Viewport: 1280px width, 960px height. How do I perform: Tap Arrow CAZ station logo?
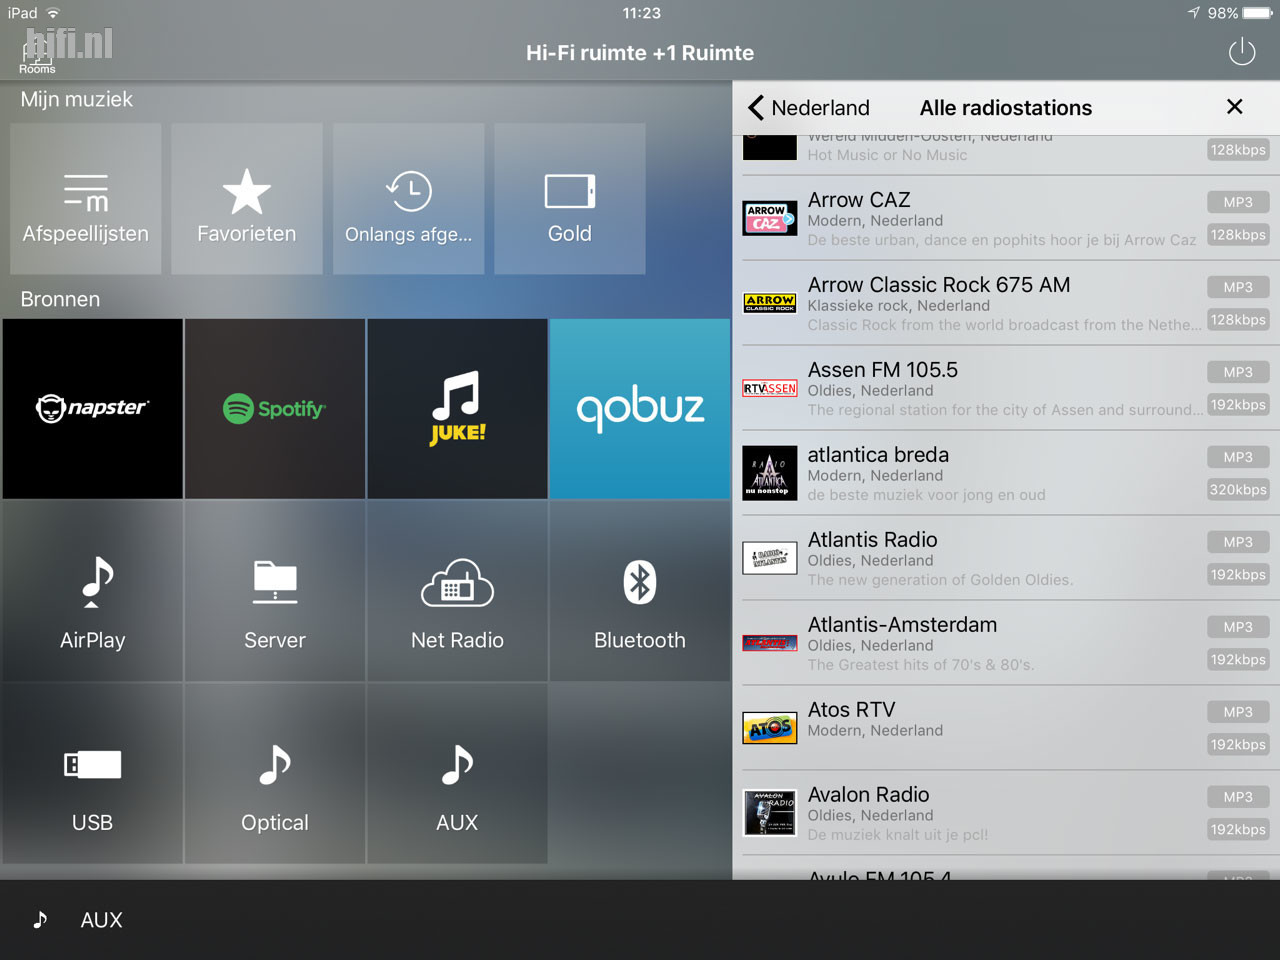click(x=770, y=218)
